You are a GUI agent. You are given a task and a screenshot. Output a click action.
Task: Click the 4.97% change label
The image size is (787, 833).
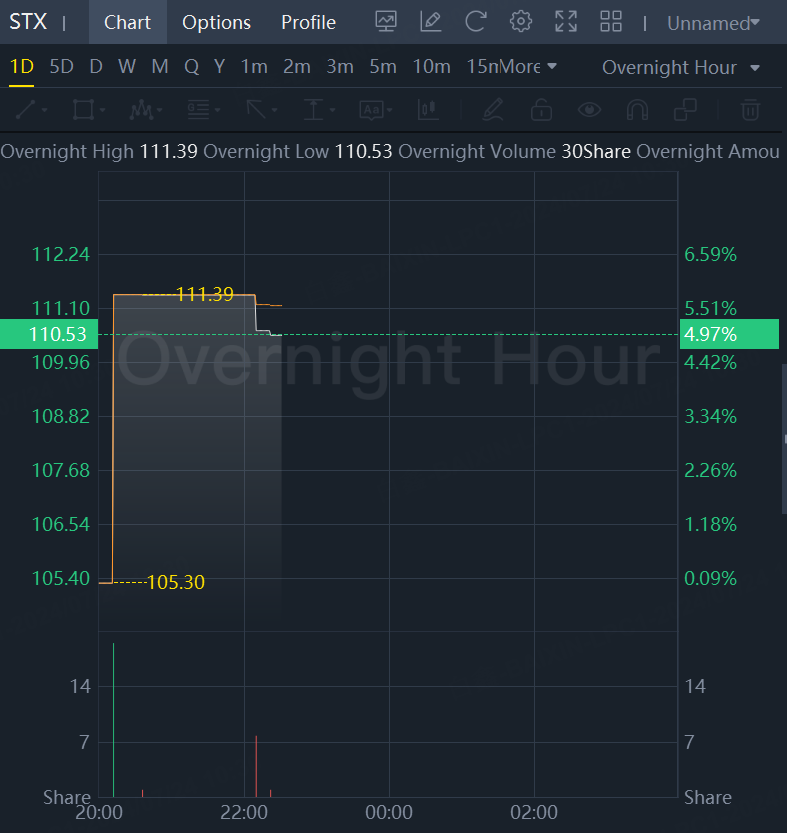tap(729, 334)
